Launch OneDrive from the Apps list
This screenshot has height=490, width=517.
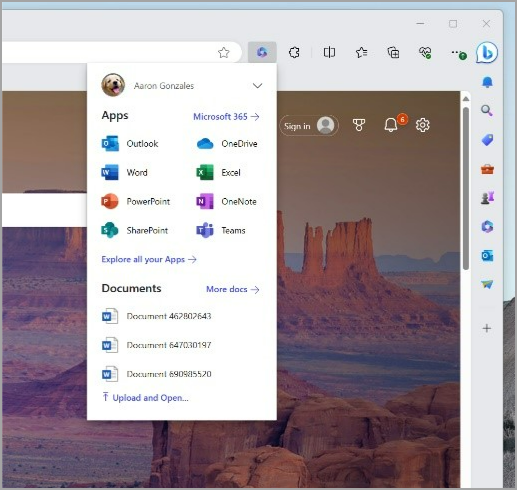(227, 144)
